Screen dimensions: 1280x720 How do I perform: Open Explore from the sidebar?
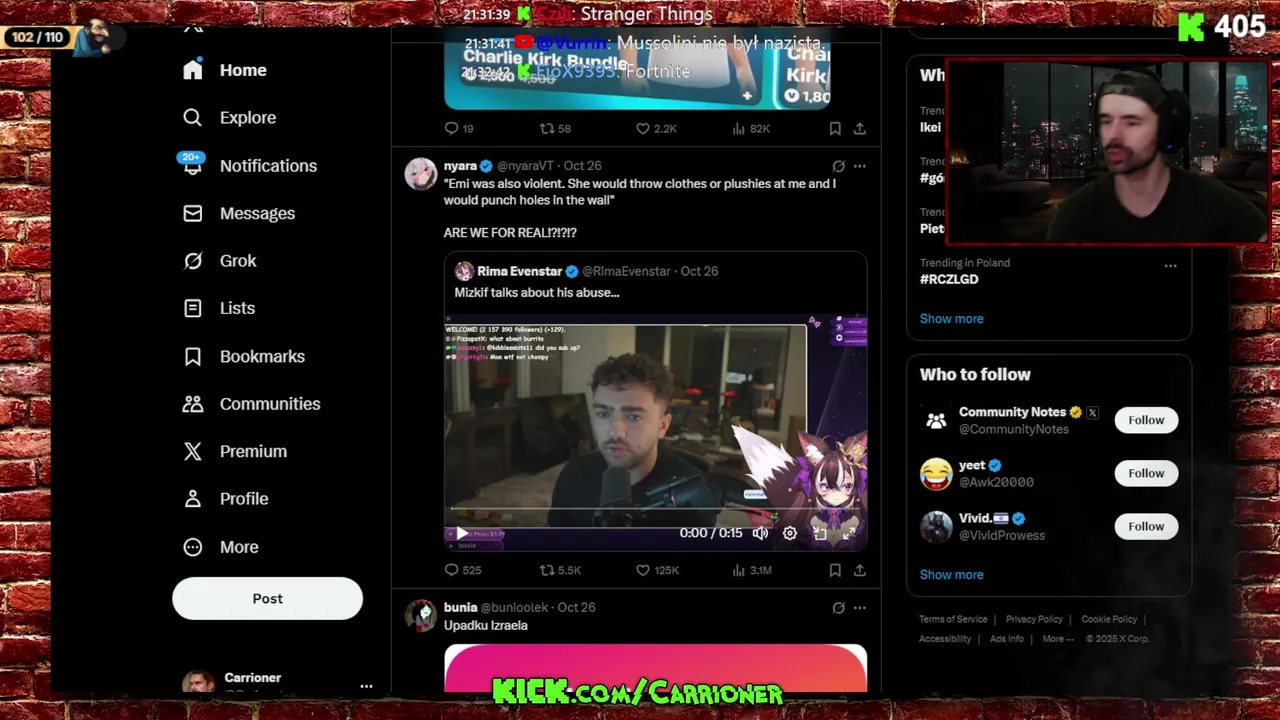(229, 117)
